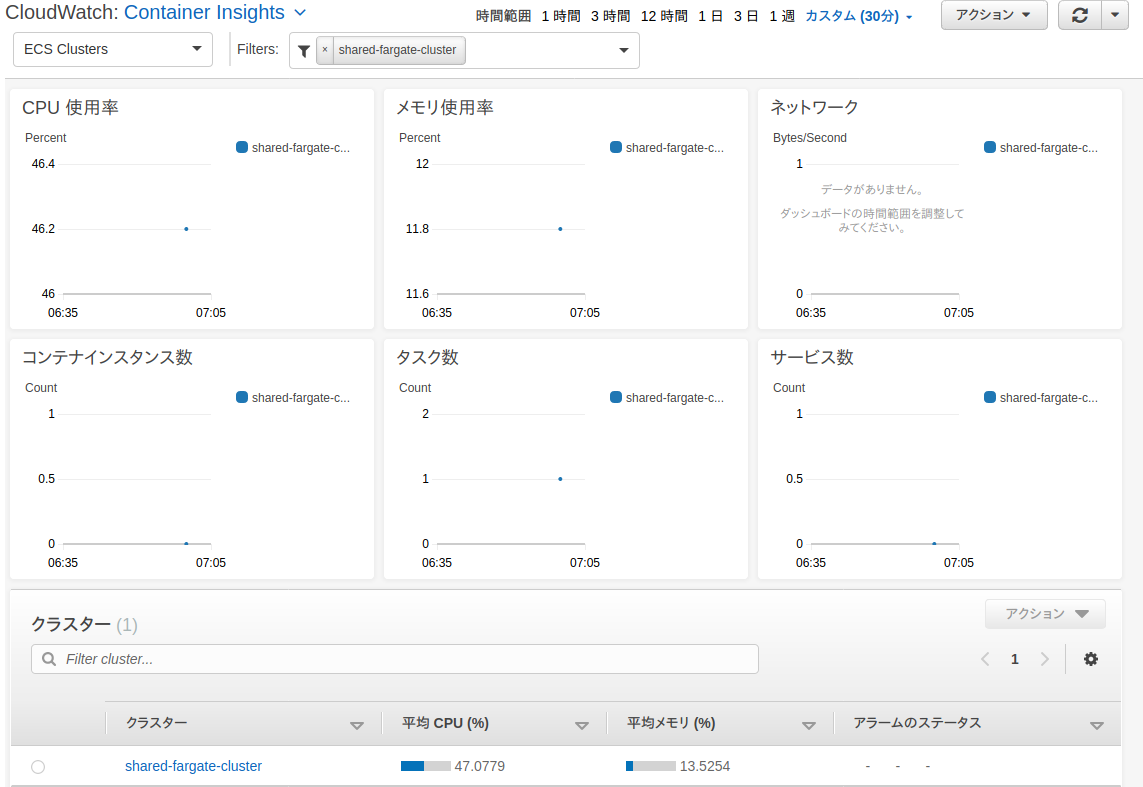Toggle the CPU 使用率 legend swatch
This screenshot has width=1143, height=787.
(x=242, y=147)
